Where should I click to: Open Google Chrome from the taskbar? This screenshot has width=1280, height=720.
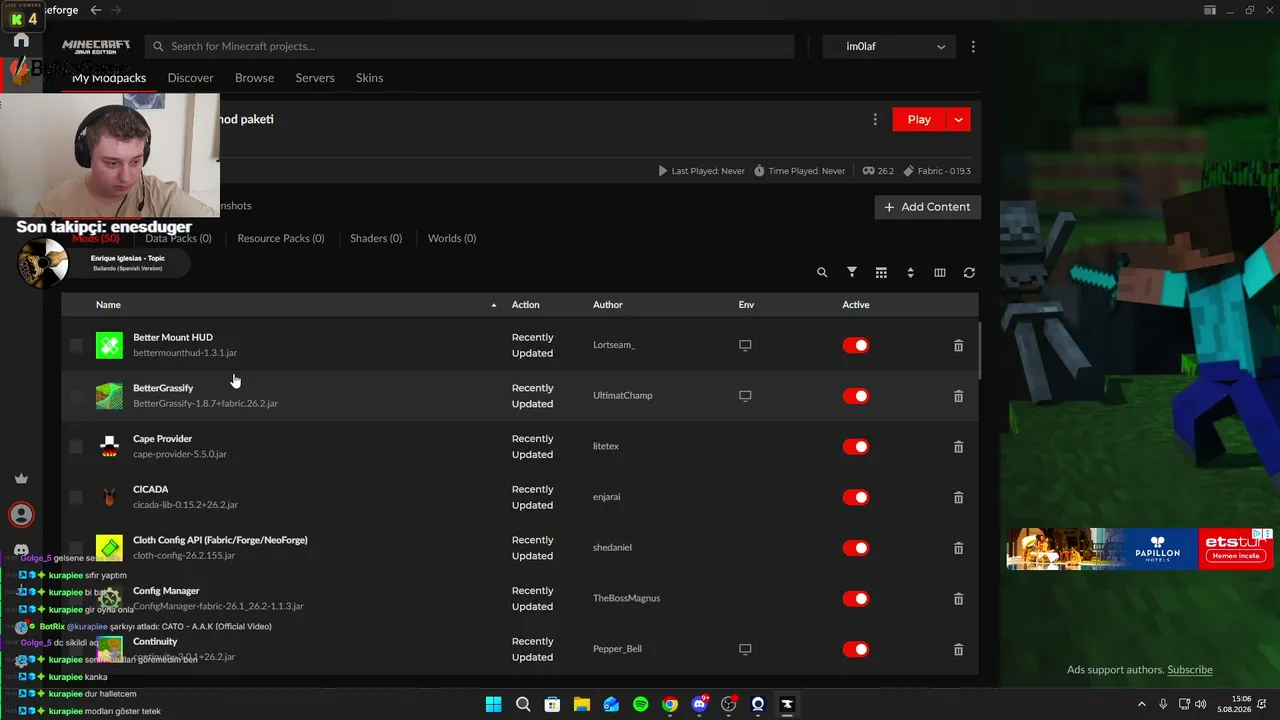pos(670,704)
